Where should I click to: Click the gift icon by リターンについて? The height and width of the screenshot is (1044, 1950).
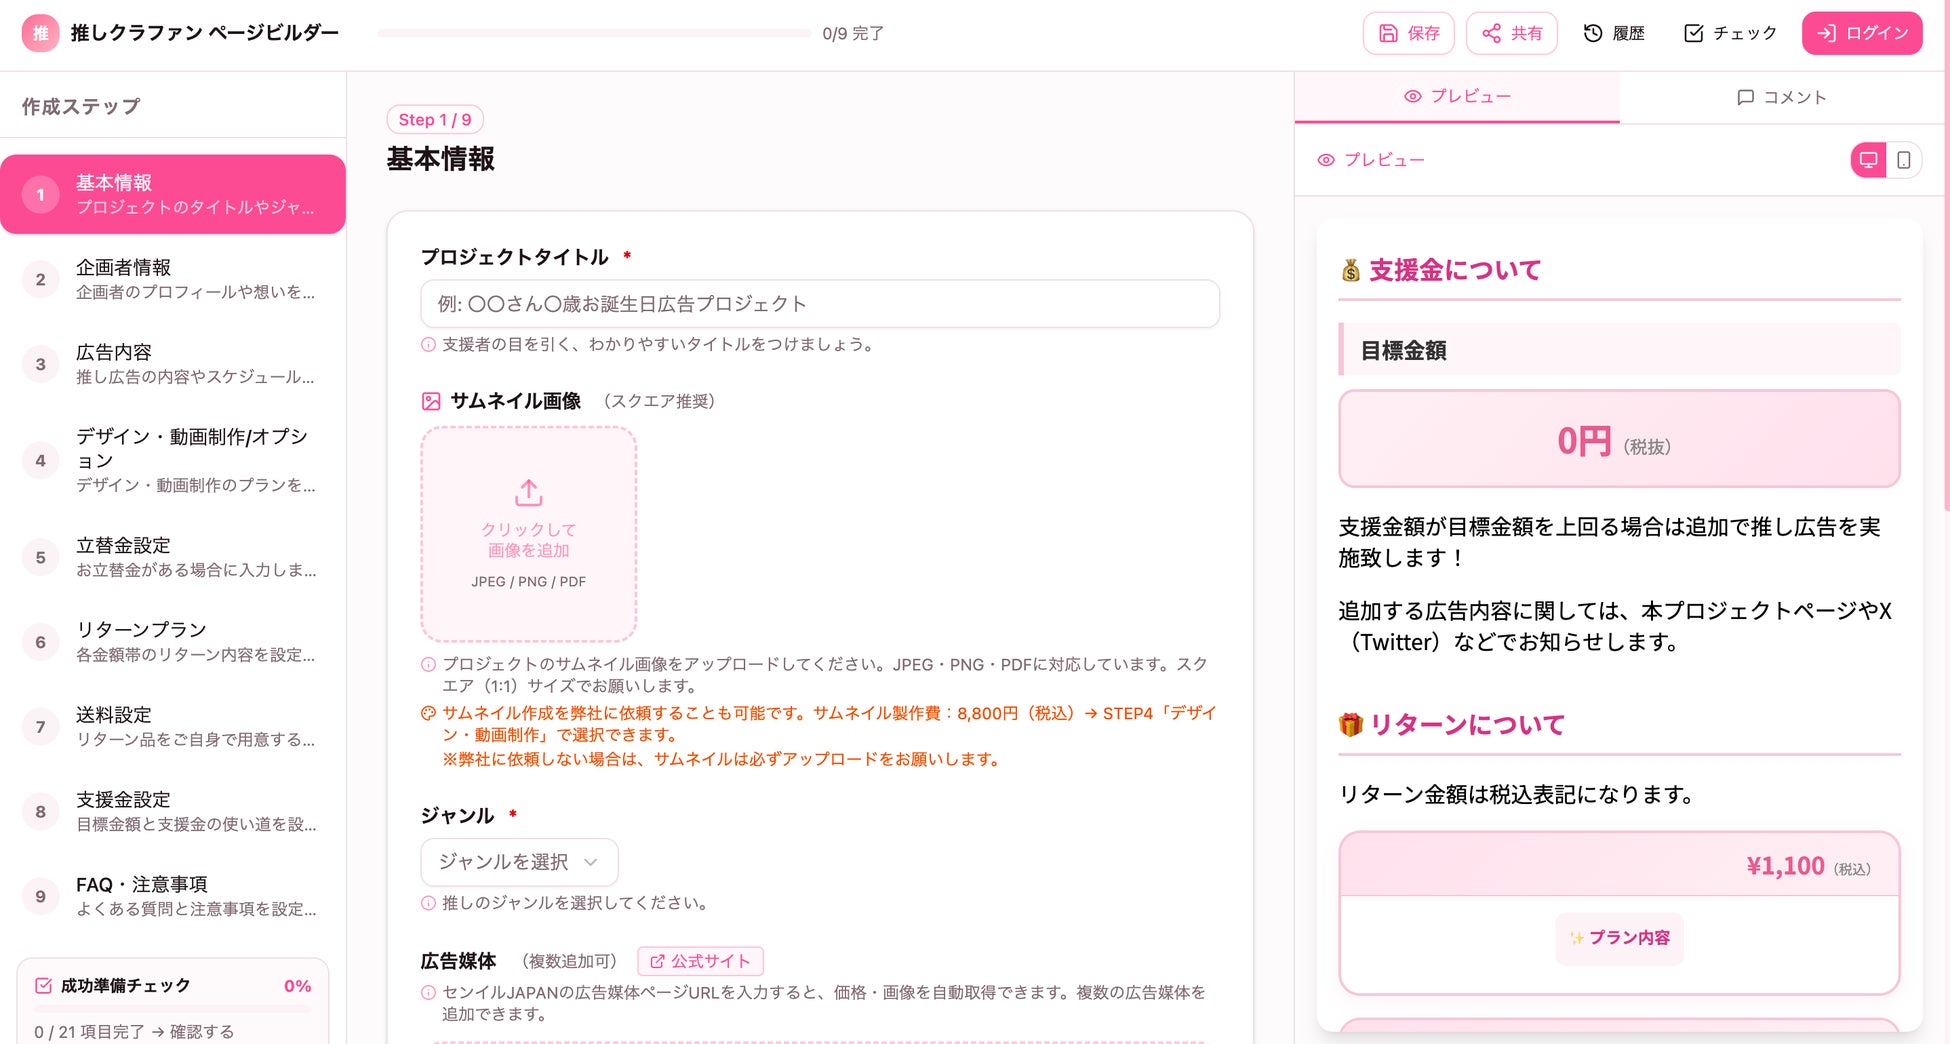tap(1351, 725)
